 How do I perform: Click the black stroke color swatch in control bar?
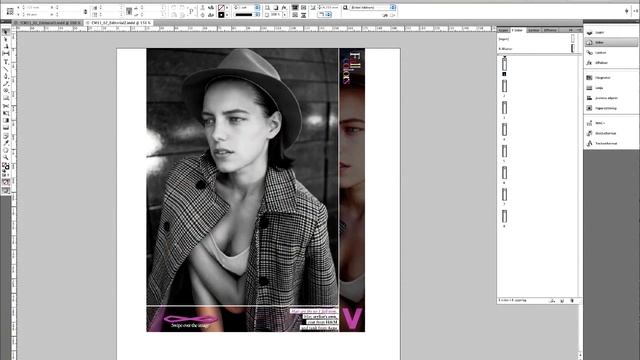point(221,15)
